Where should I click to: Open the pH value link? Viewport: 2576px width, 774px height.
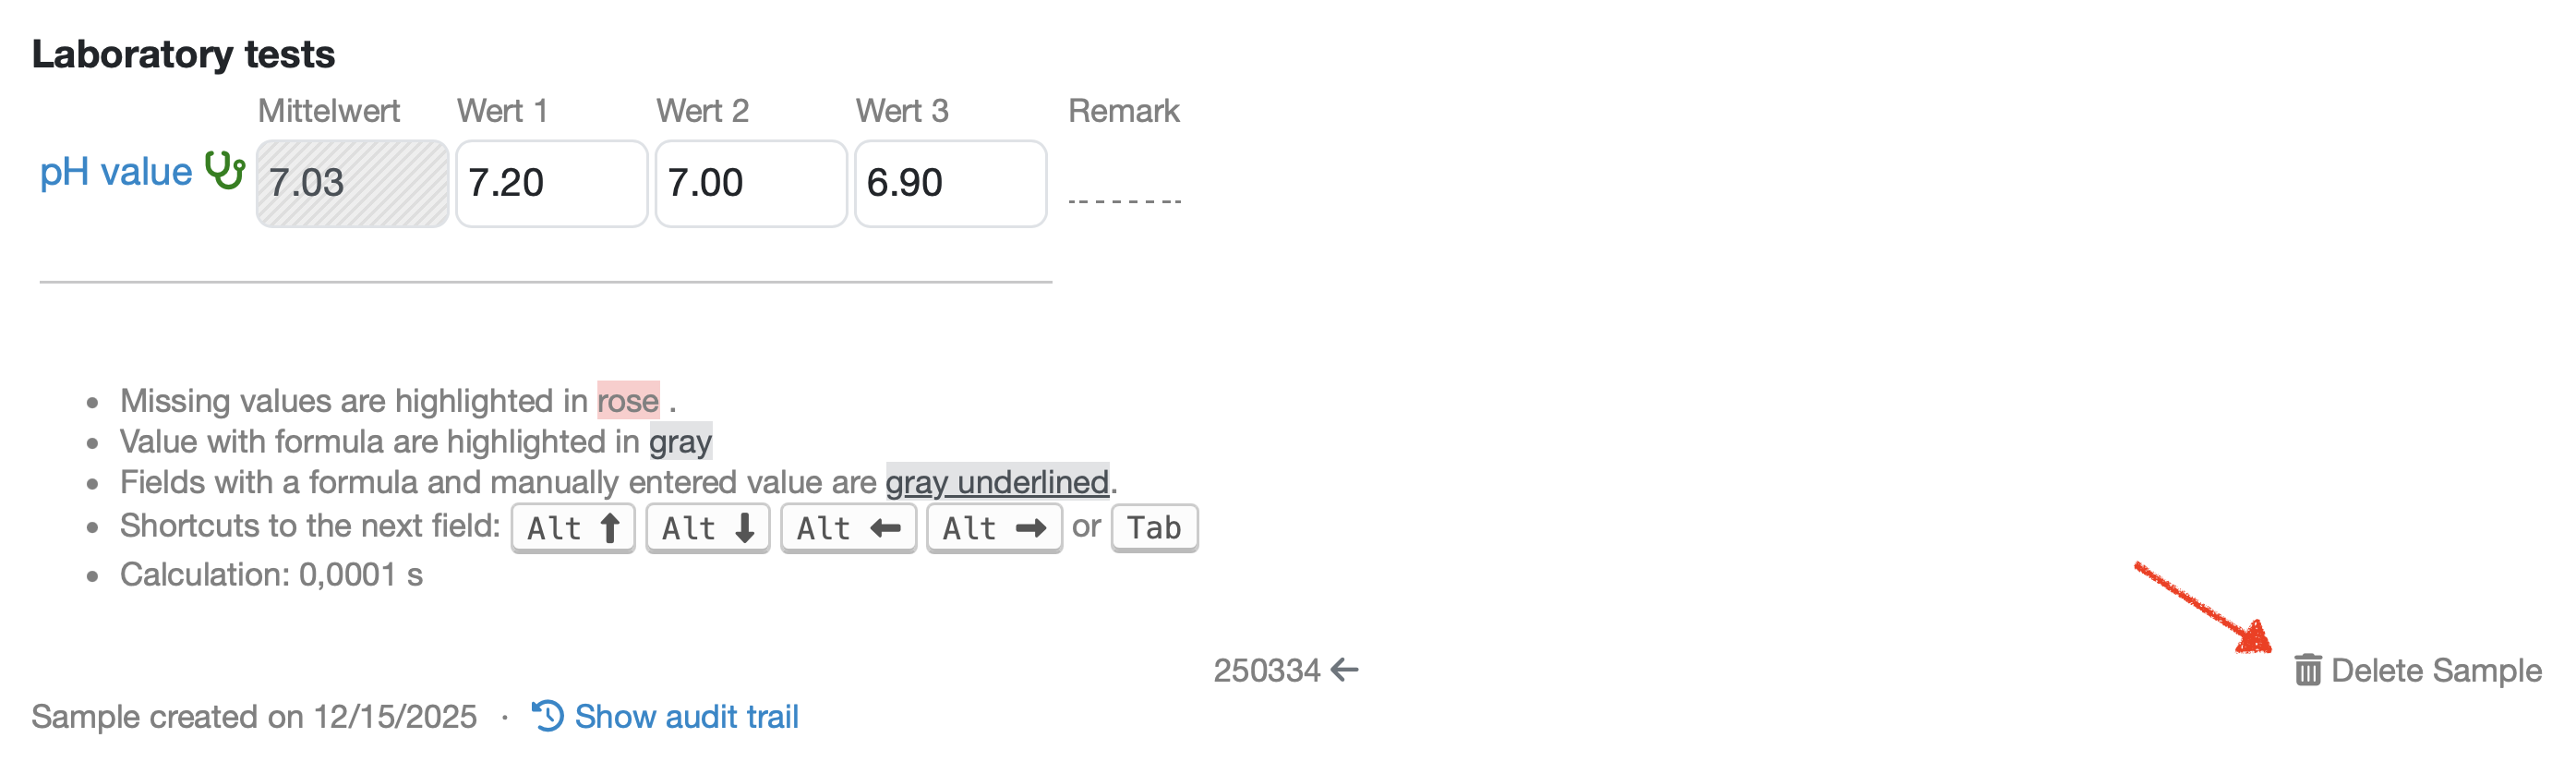(x=115, y=172)
